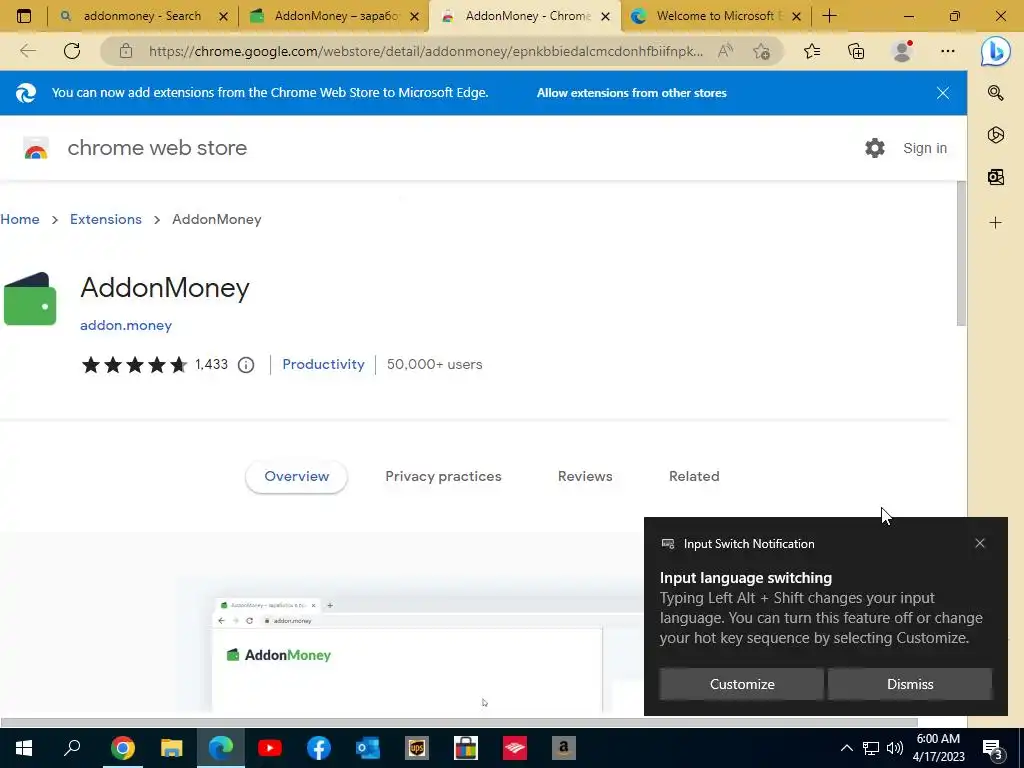Open the addon.money publisher link
Image resolution: width=1024 pixels, height=768 pixels.
coord(126,325)
